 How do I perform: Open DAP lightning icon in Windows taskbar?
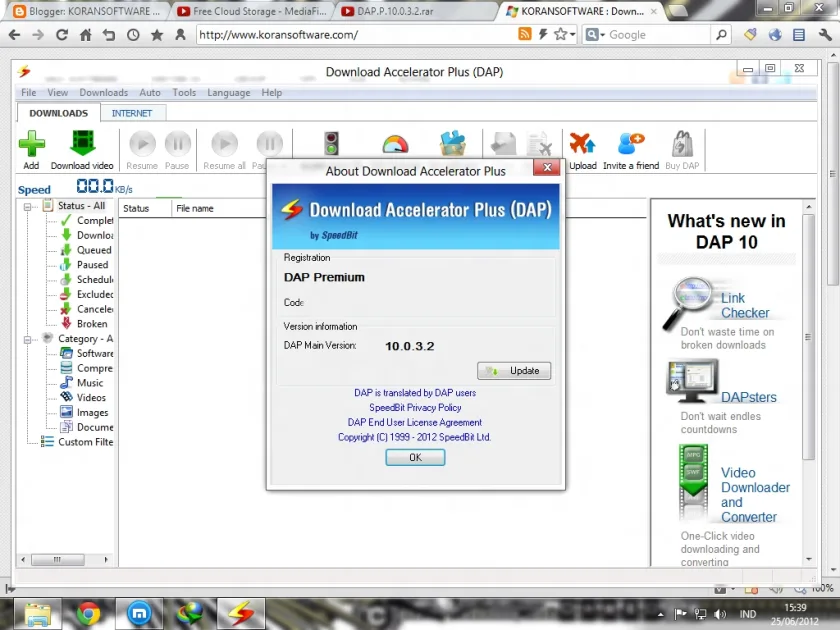click(241, 614)
